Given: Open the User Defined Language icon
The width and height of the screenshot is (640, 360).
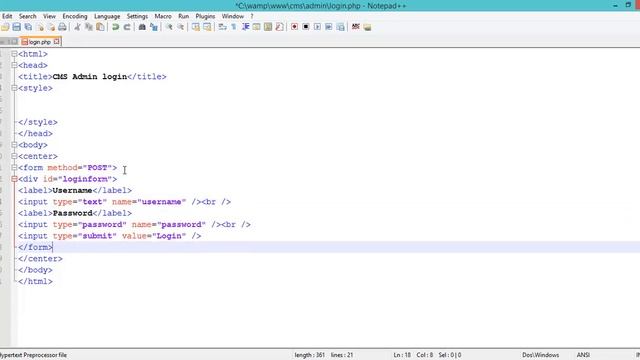Looking at the screenshot, I should [x=256, y=27].
